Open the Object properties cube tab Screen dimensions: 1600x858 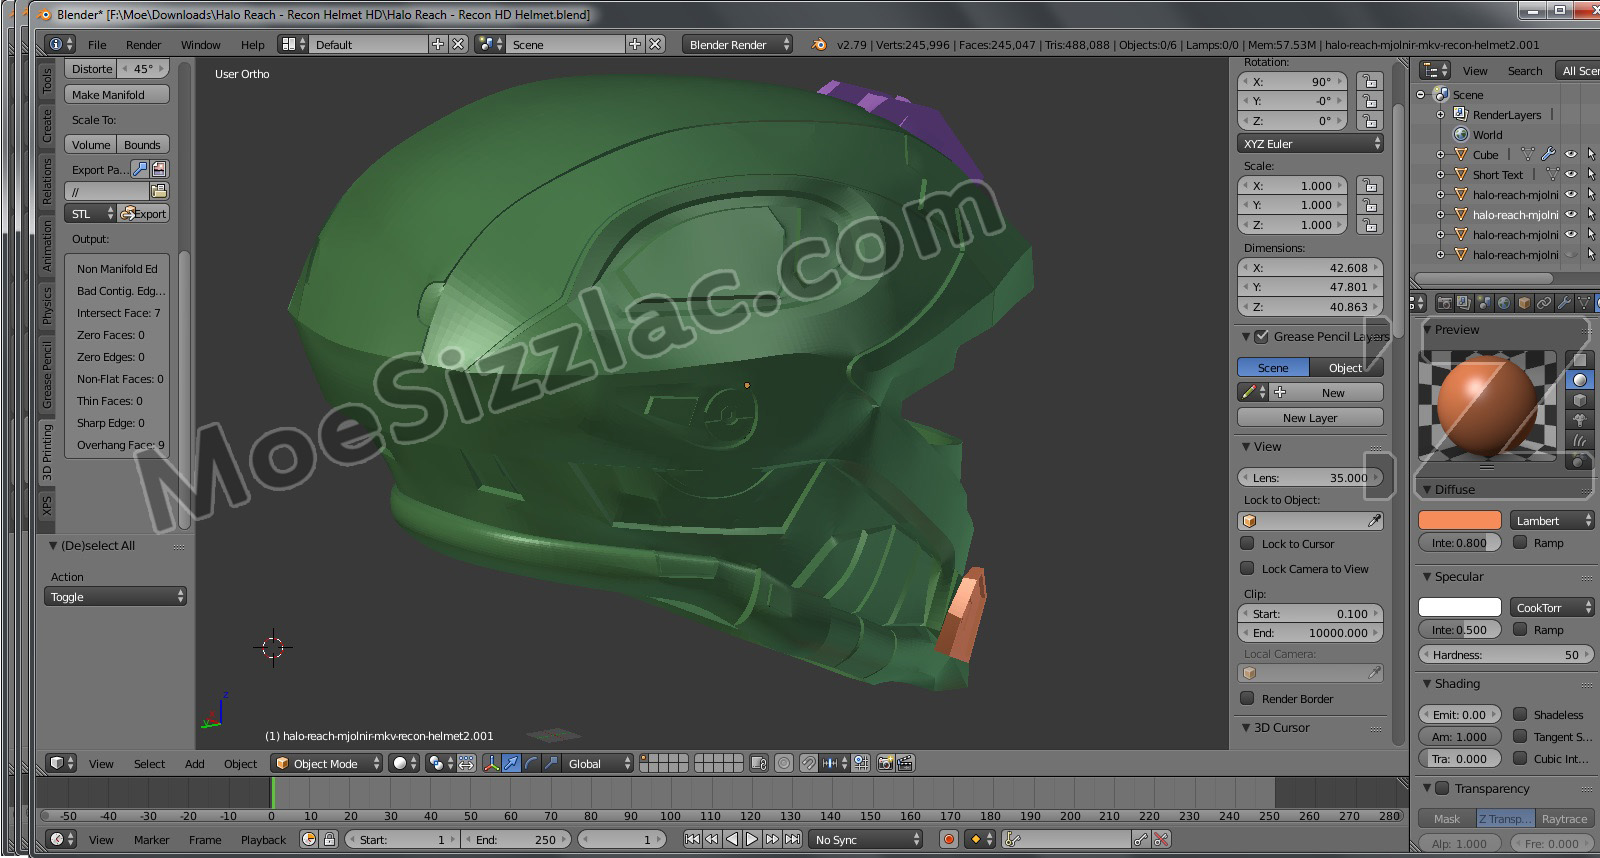pos(1524,302)
